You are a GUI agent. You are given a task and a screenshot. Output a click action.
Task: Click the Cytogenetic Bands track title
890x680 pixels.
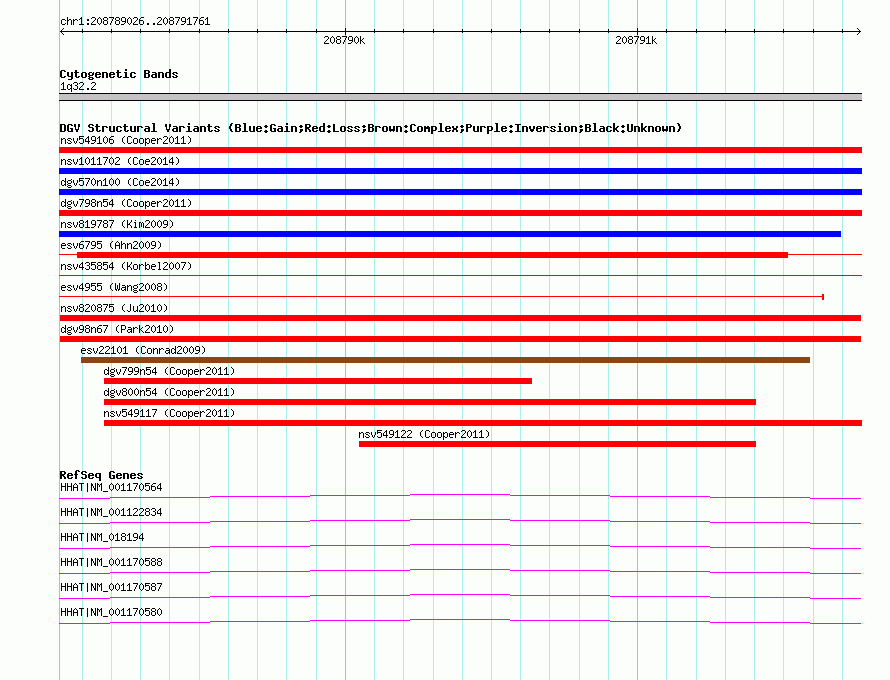coord(119,74)
